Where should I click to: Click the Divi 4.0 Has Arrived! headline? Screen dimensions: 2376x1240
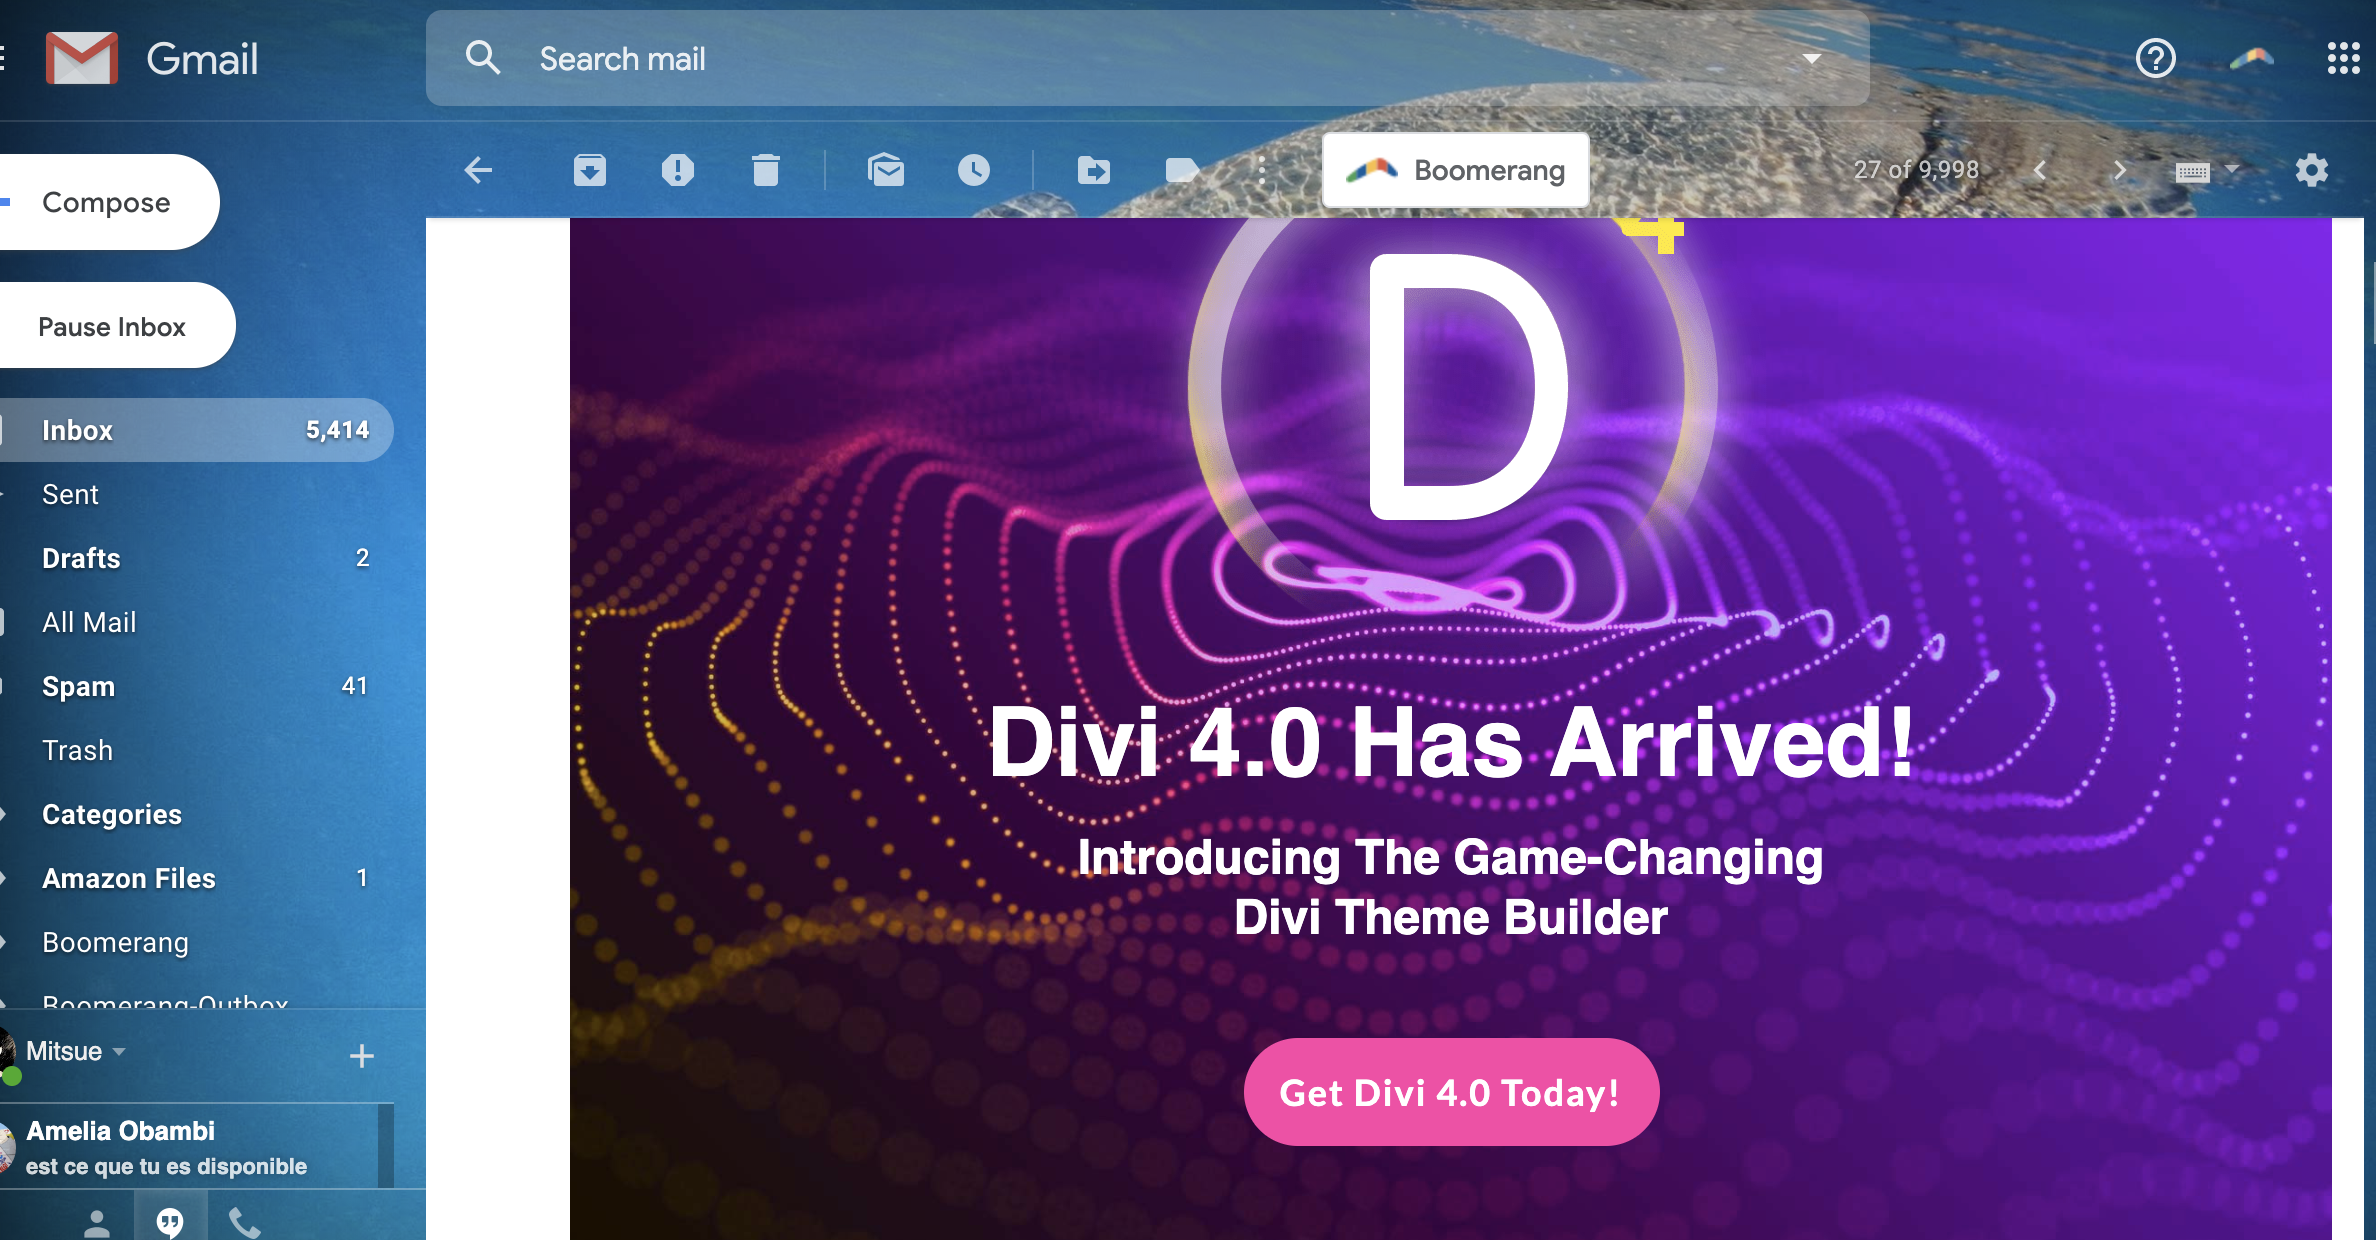[x=1451, y=742]
